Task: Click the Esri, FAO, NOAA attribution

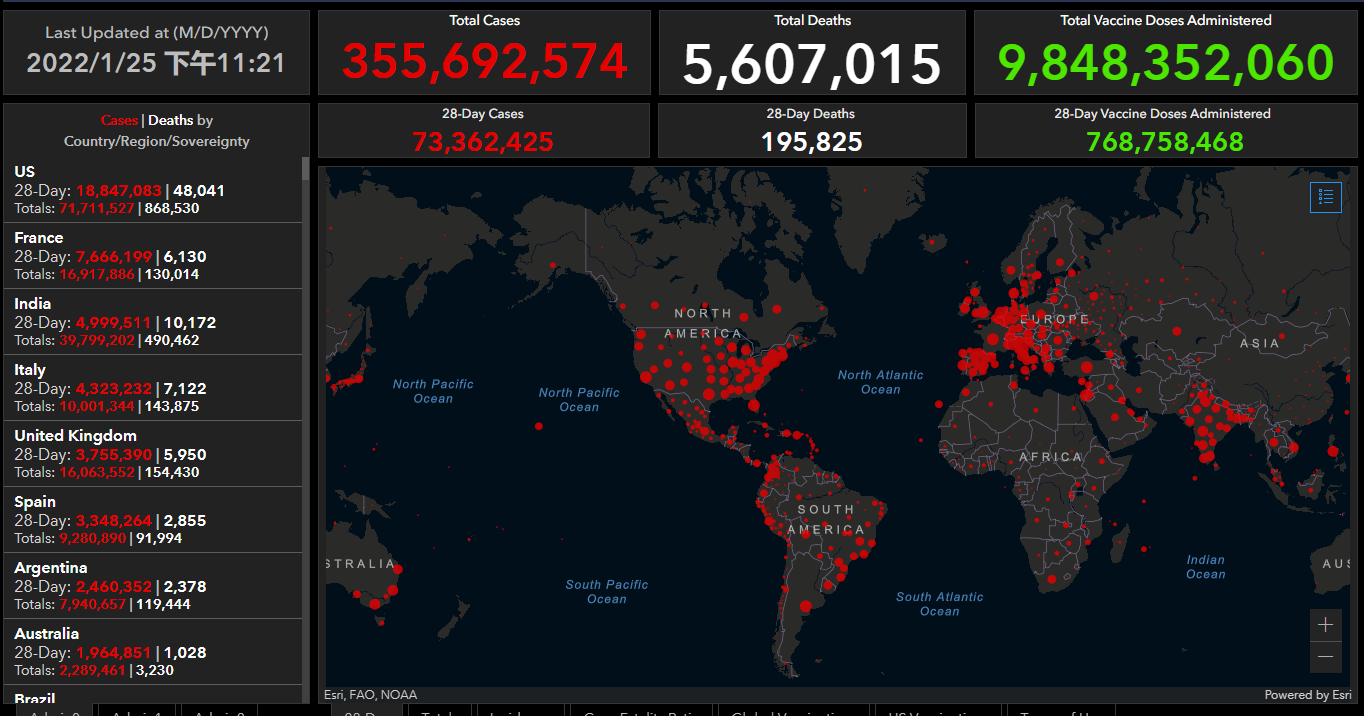Action: (x=370, y=695)
